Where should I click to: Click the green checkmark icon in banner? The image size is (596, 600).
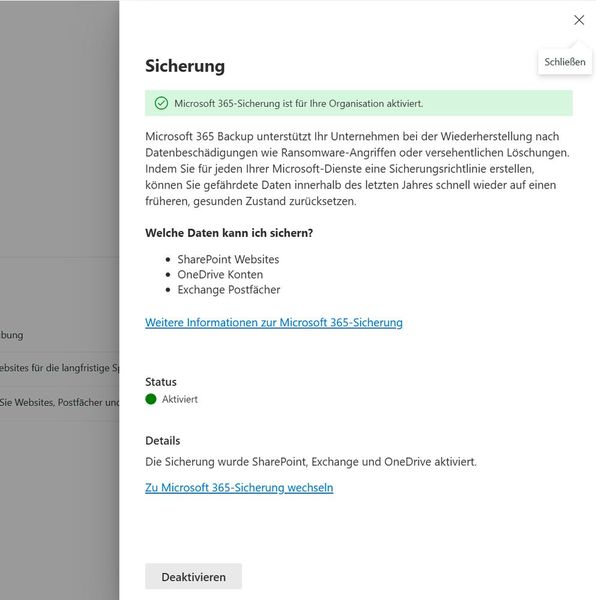[161, 103]
